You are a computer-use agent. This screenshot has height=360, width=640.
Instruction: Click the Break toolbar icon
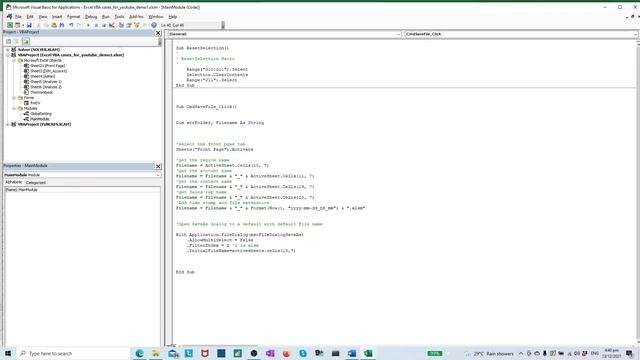[96, 25]
